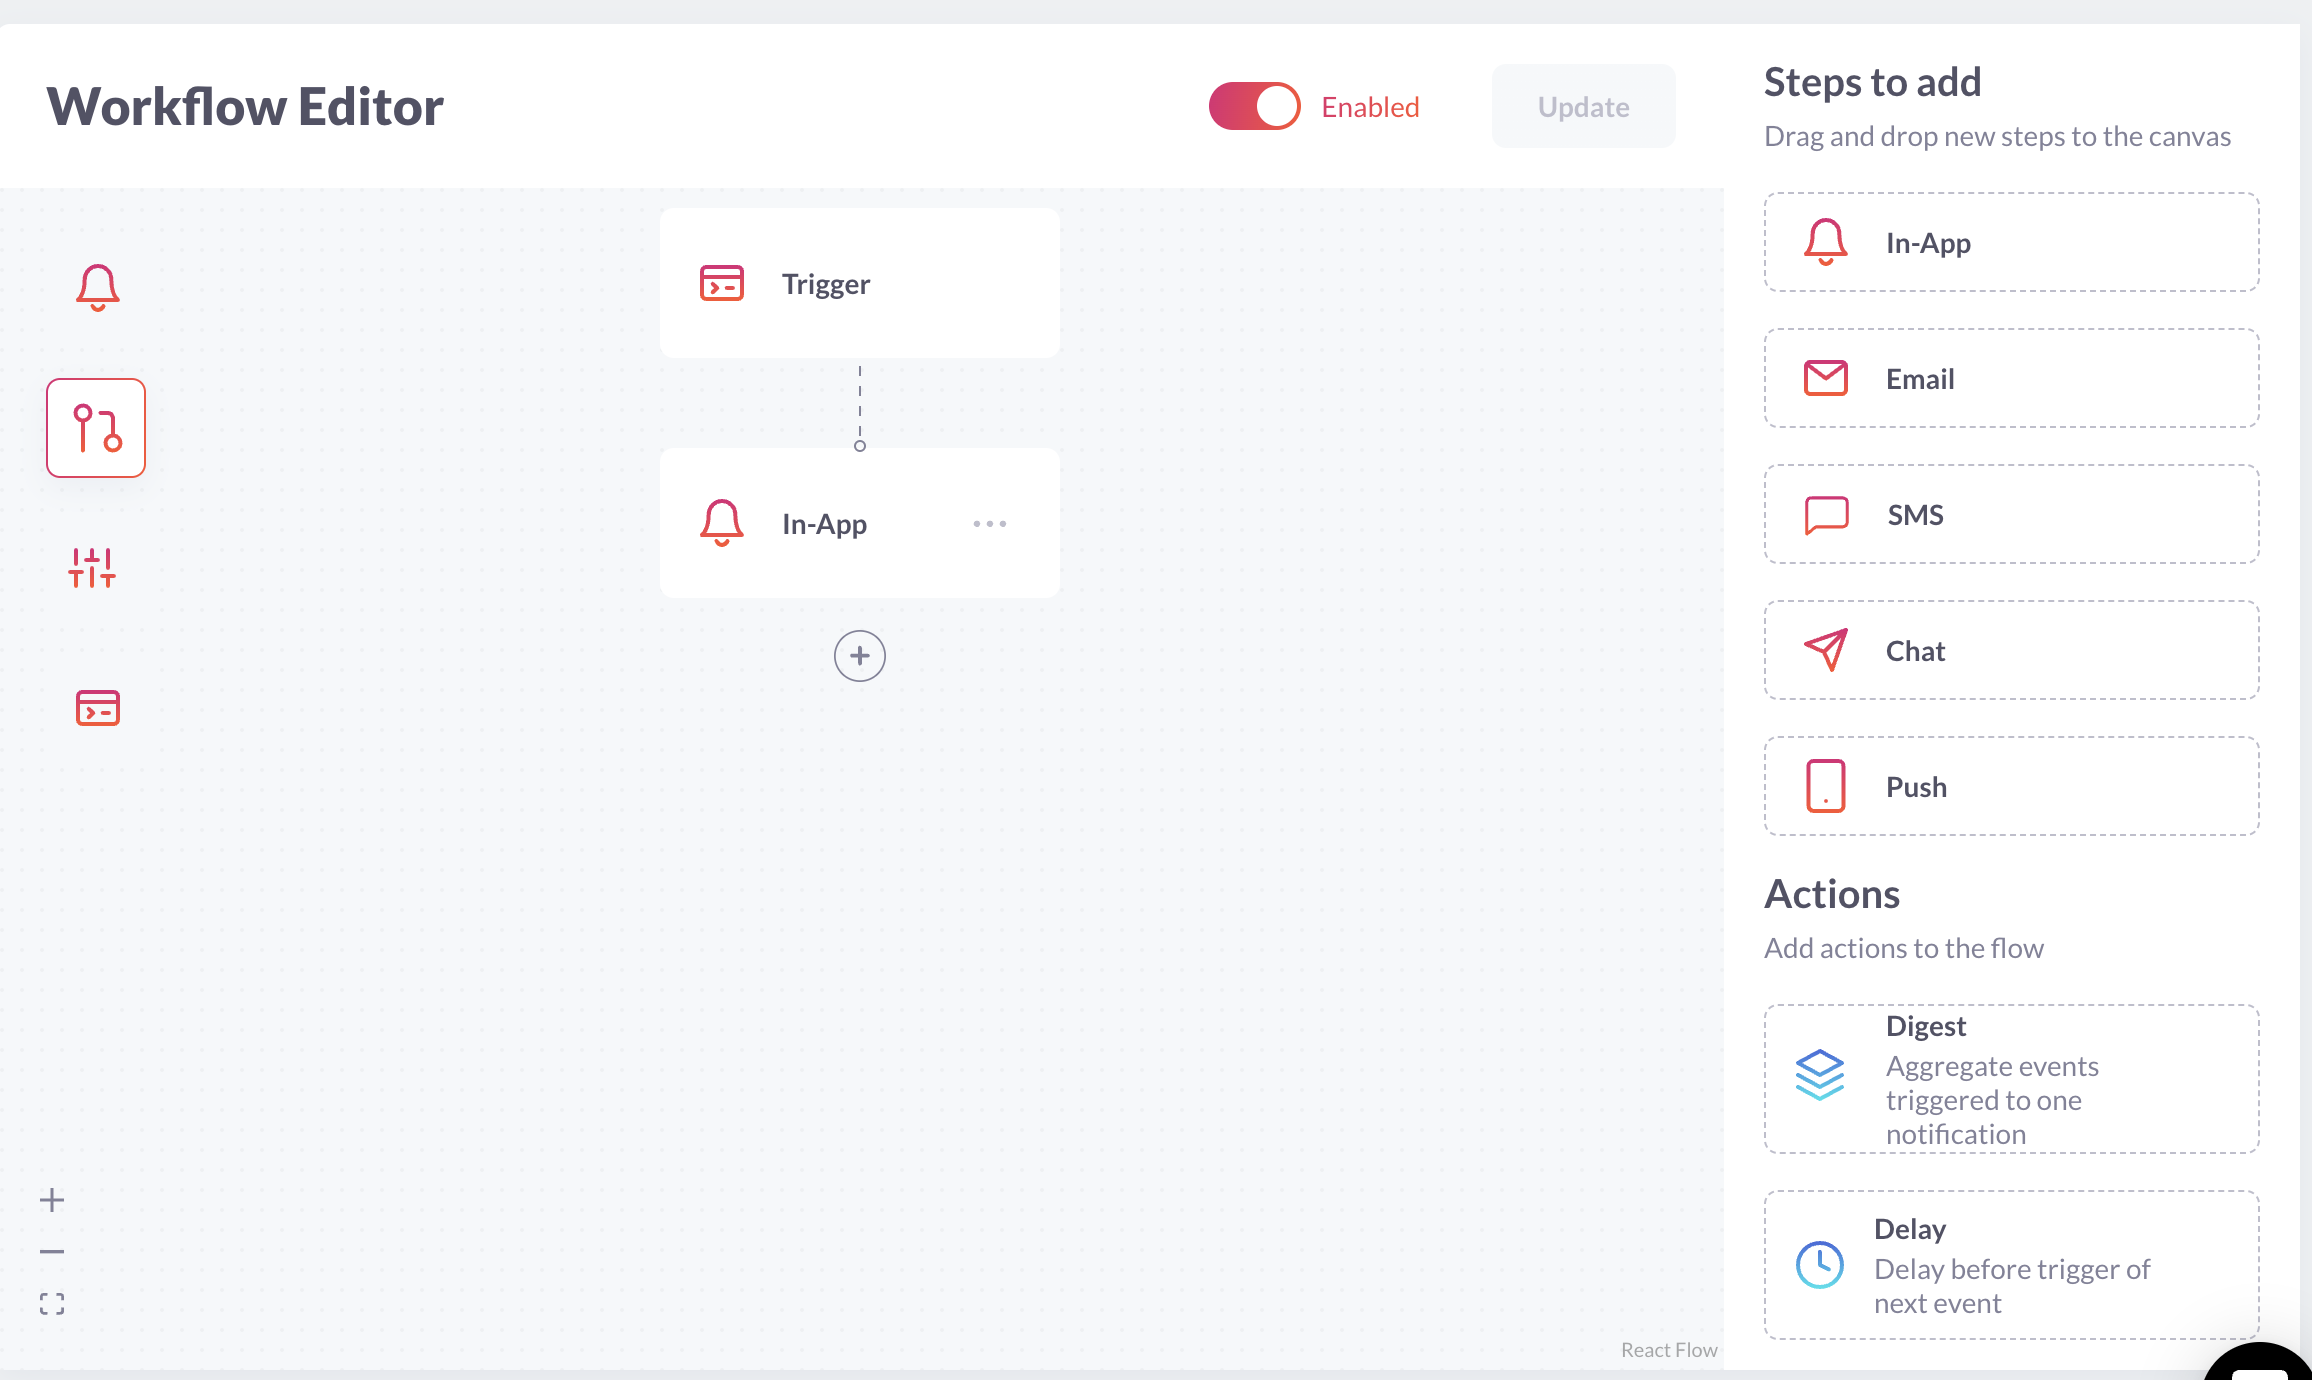Click the Update button
This screenshot has height=1380, width=2312.
click(x=1583, y=107)
